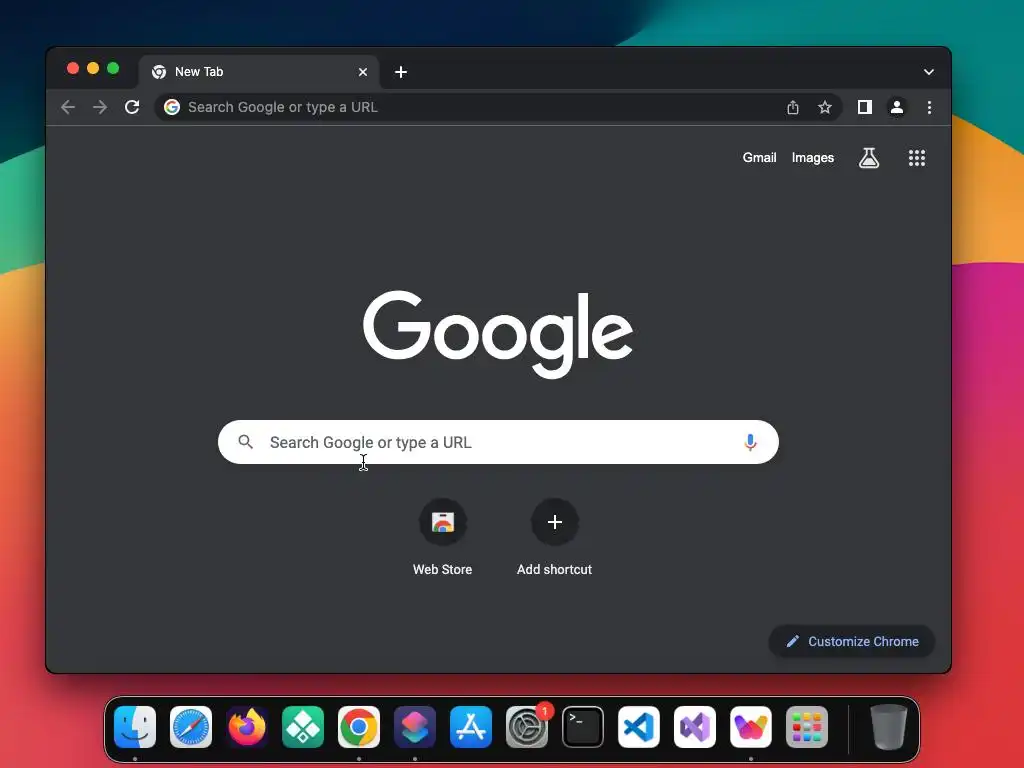Open purple Visual Studio icon in dock

coord(695,727)
